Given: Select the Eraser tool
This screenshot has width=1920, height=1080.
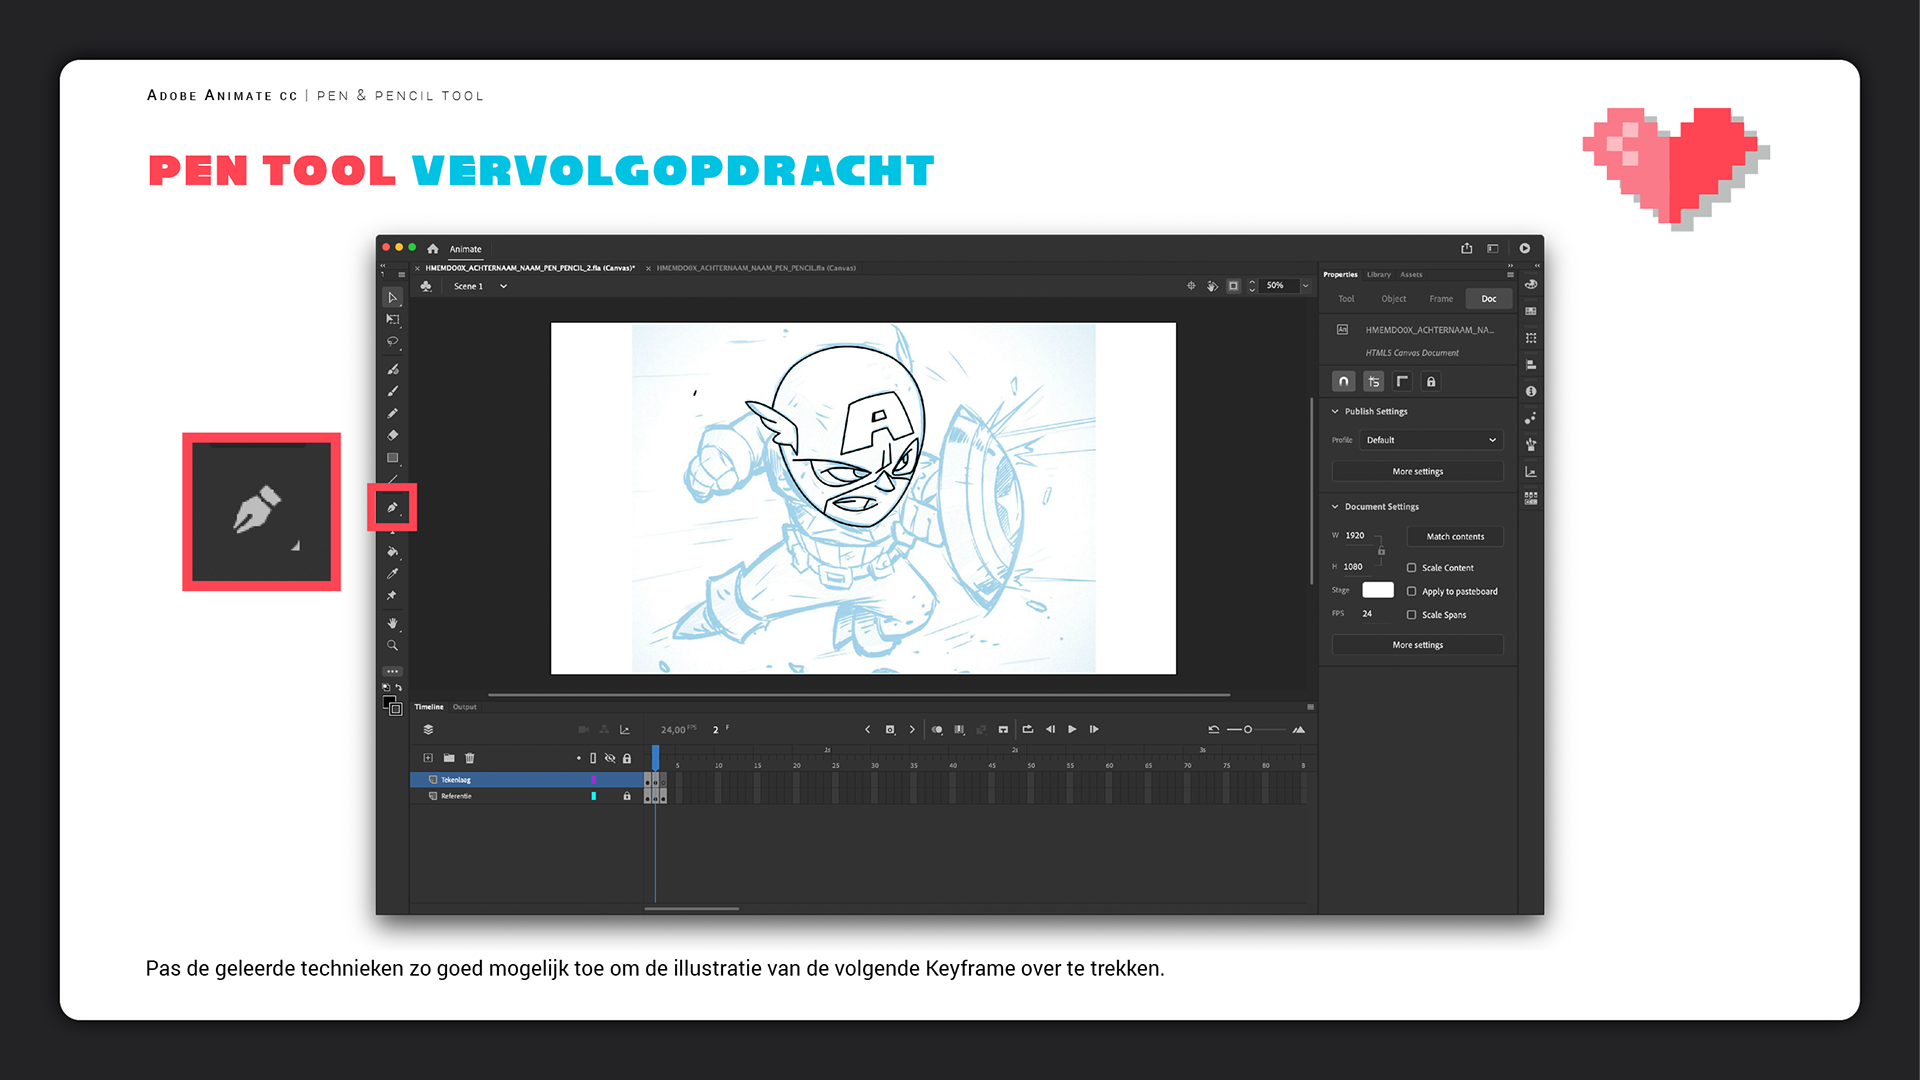Looking at the screenshot, I should (392, 436).
